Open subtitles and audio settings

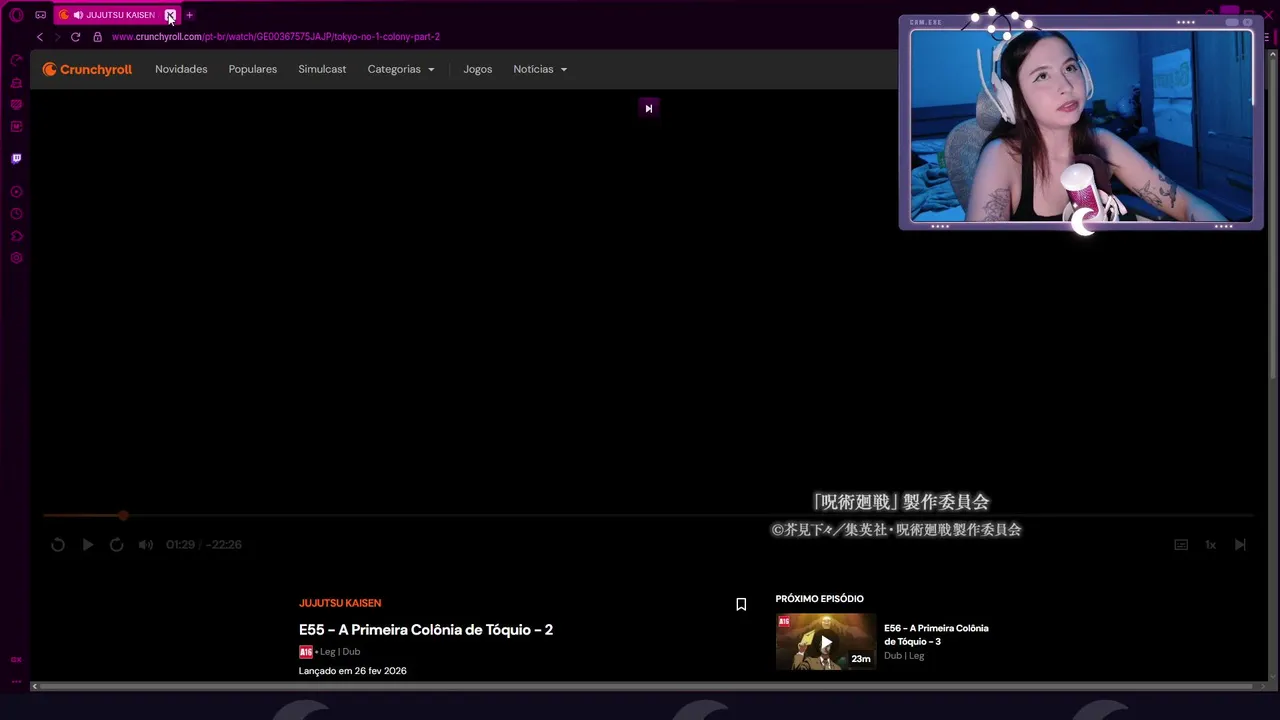coord(1181,545)
